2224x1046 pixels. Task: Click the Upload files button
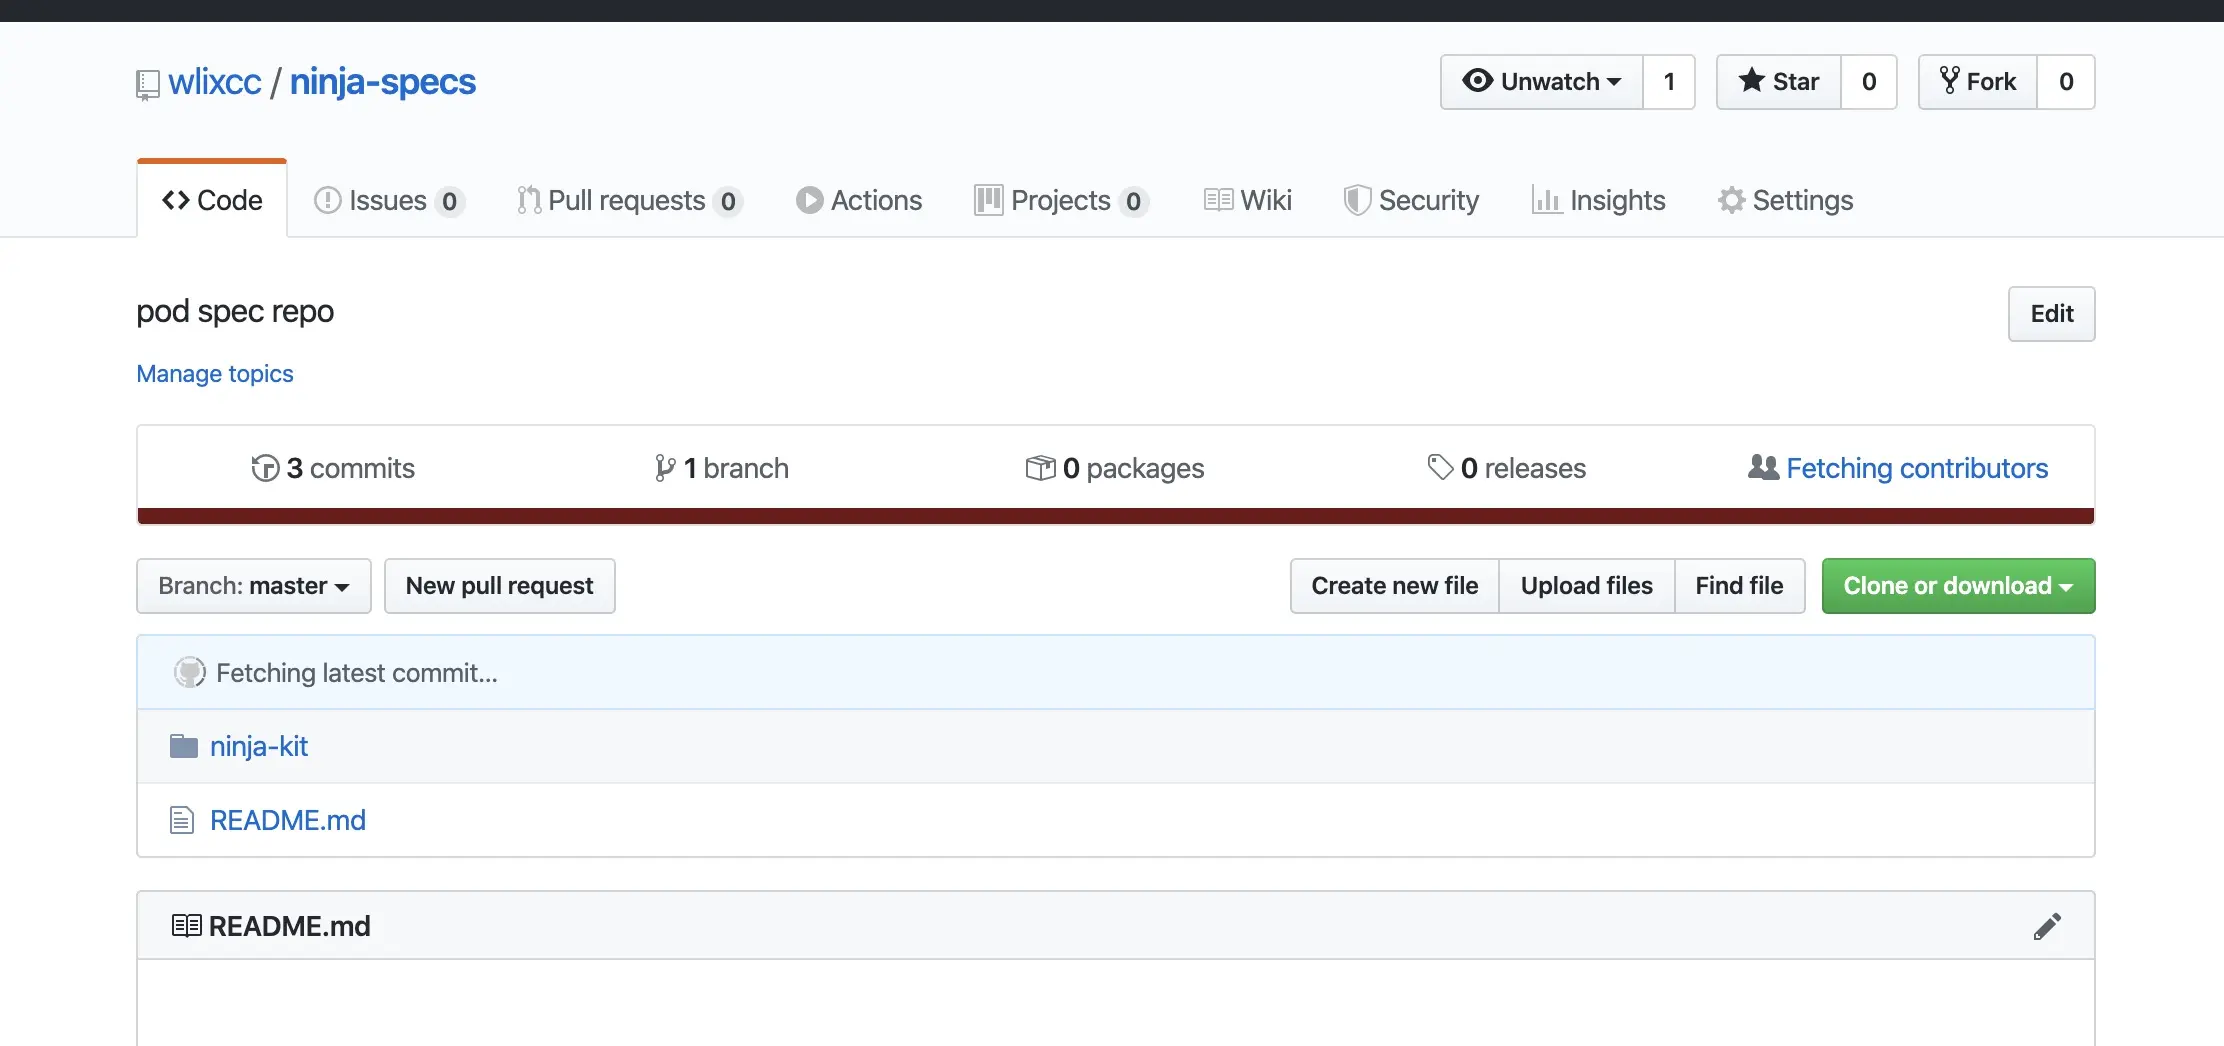point(1587,586)
